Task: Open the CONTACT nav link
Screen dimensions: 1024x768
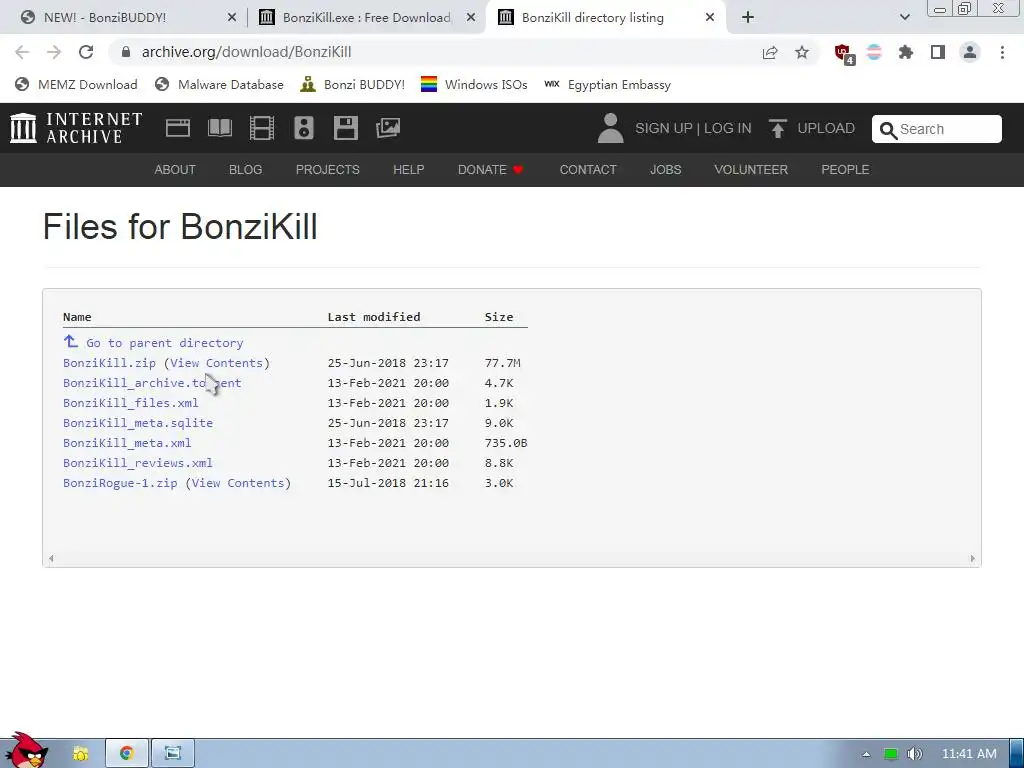Action: 588,170
